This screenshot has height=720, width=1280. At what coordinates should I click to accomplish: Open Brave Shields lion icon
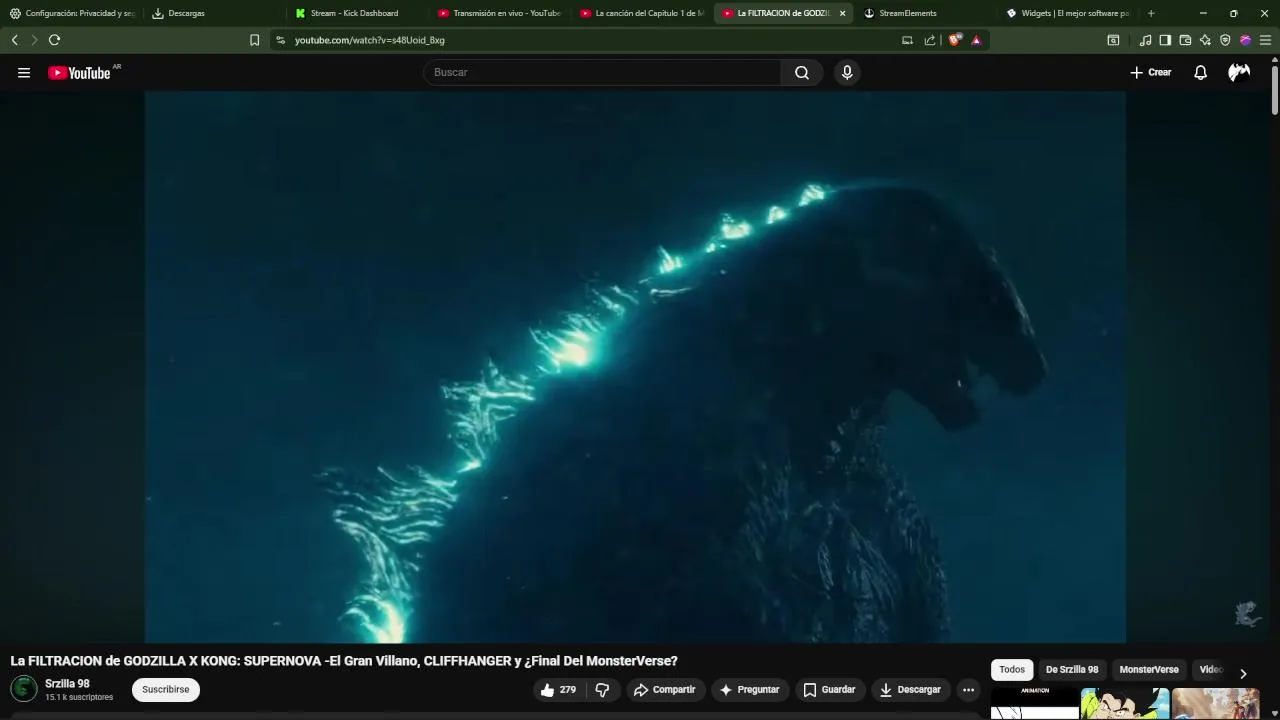[x=955, y=40]
